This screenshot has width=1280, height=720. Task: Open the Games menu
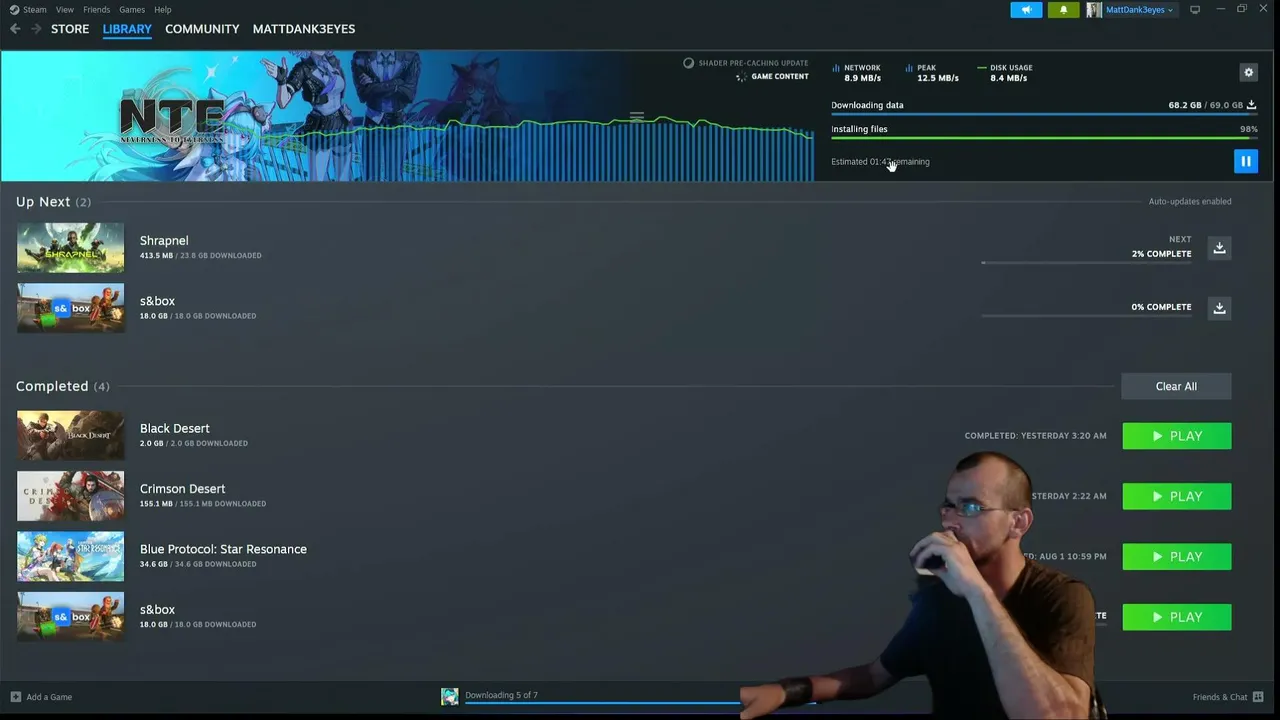tap(132, 10)
